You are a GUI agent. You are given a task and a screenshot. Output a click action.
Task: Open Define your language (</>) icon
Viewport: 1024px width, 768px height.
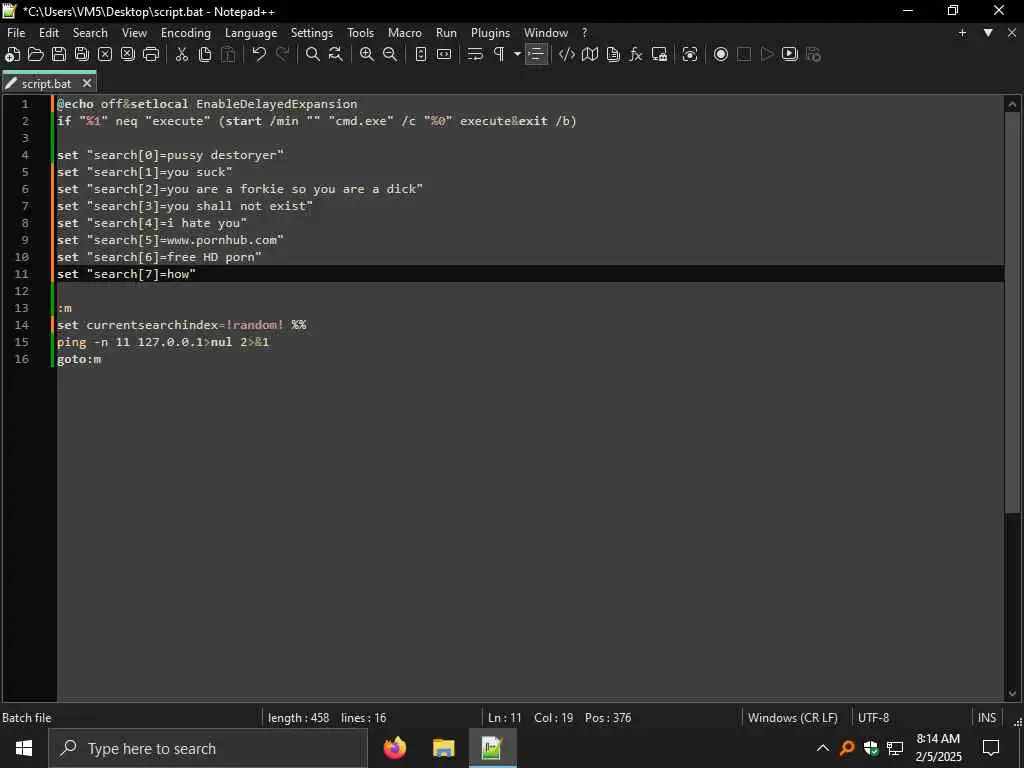click(566, 54)
